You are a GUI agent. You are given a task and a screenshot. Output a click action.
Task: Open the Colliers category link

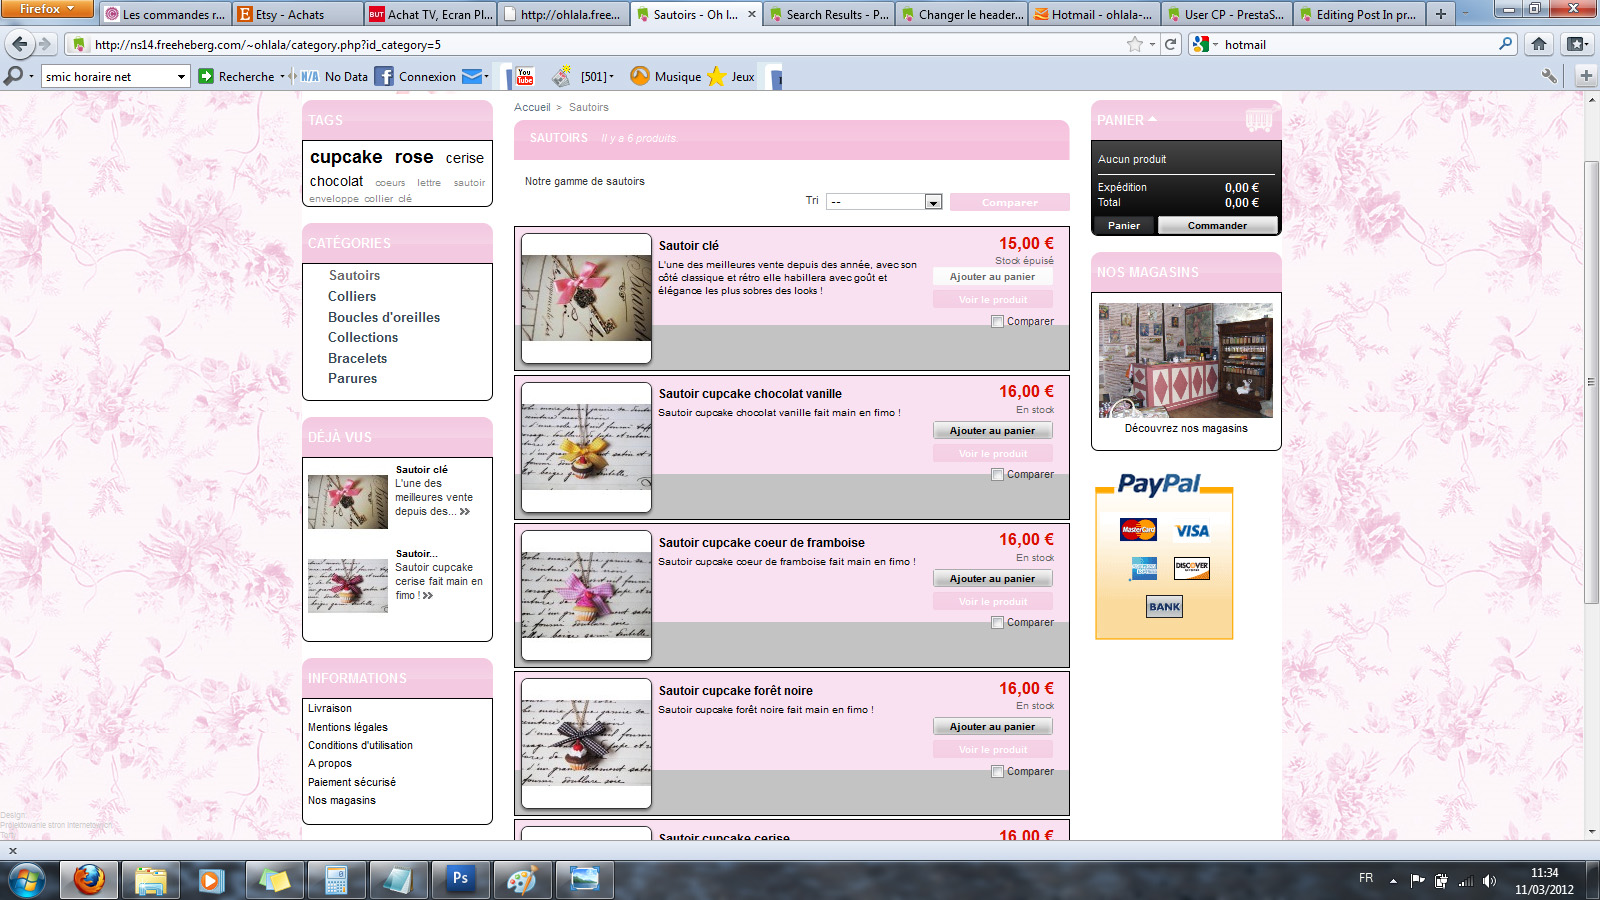pyautogui.click(x=352, y=297)
